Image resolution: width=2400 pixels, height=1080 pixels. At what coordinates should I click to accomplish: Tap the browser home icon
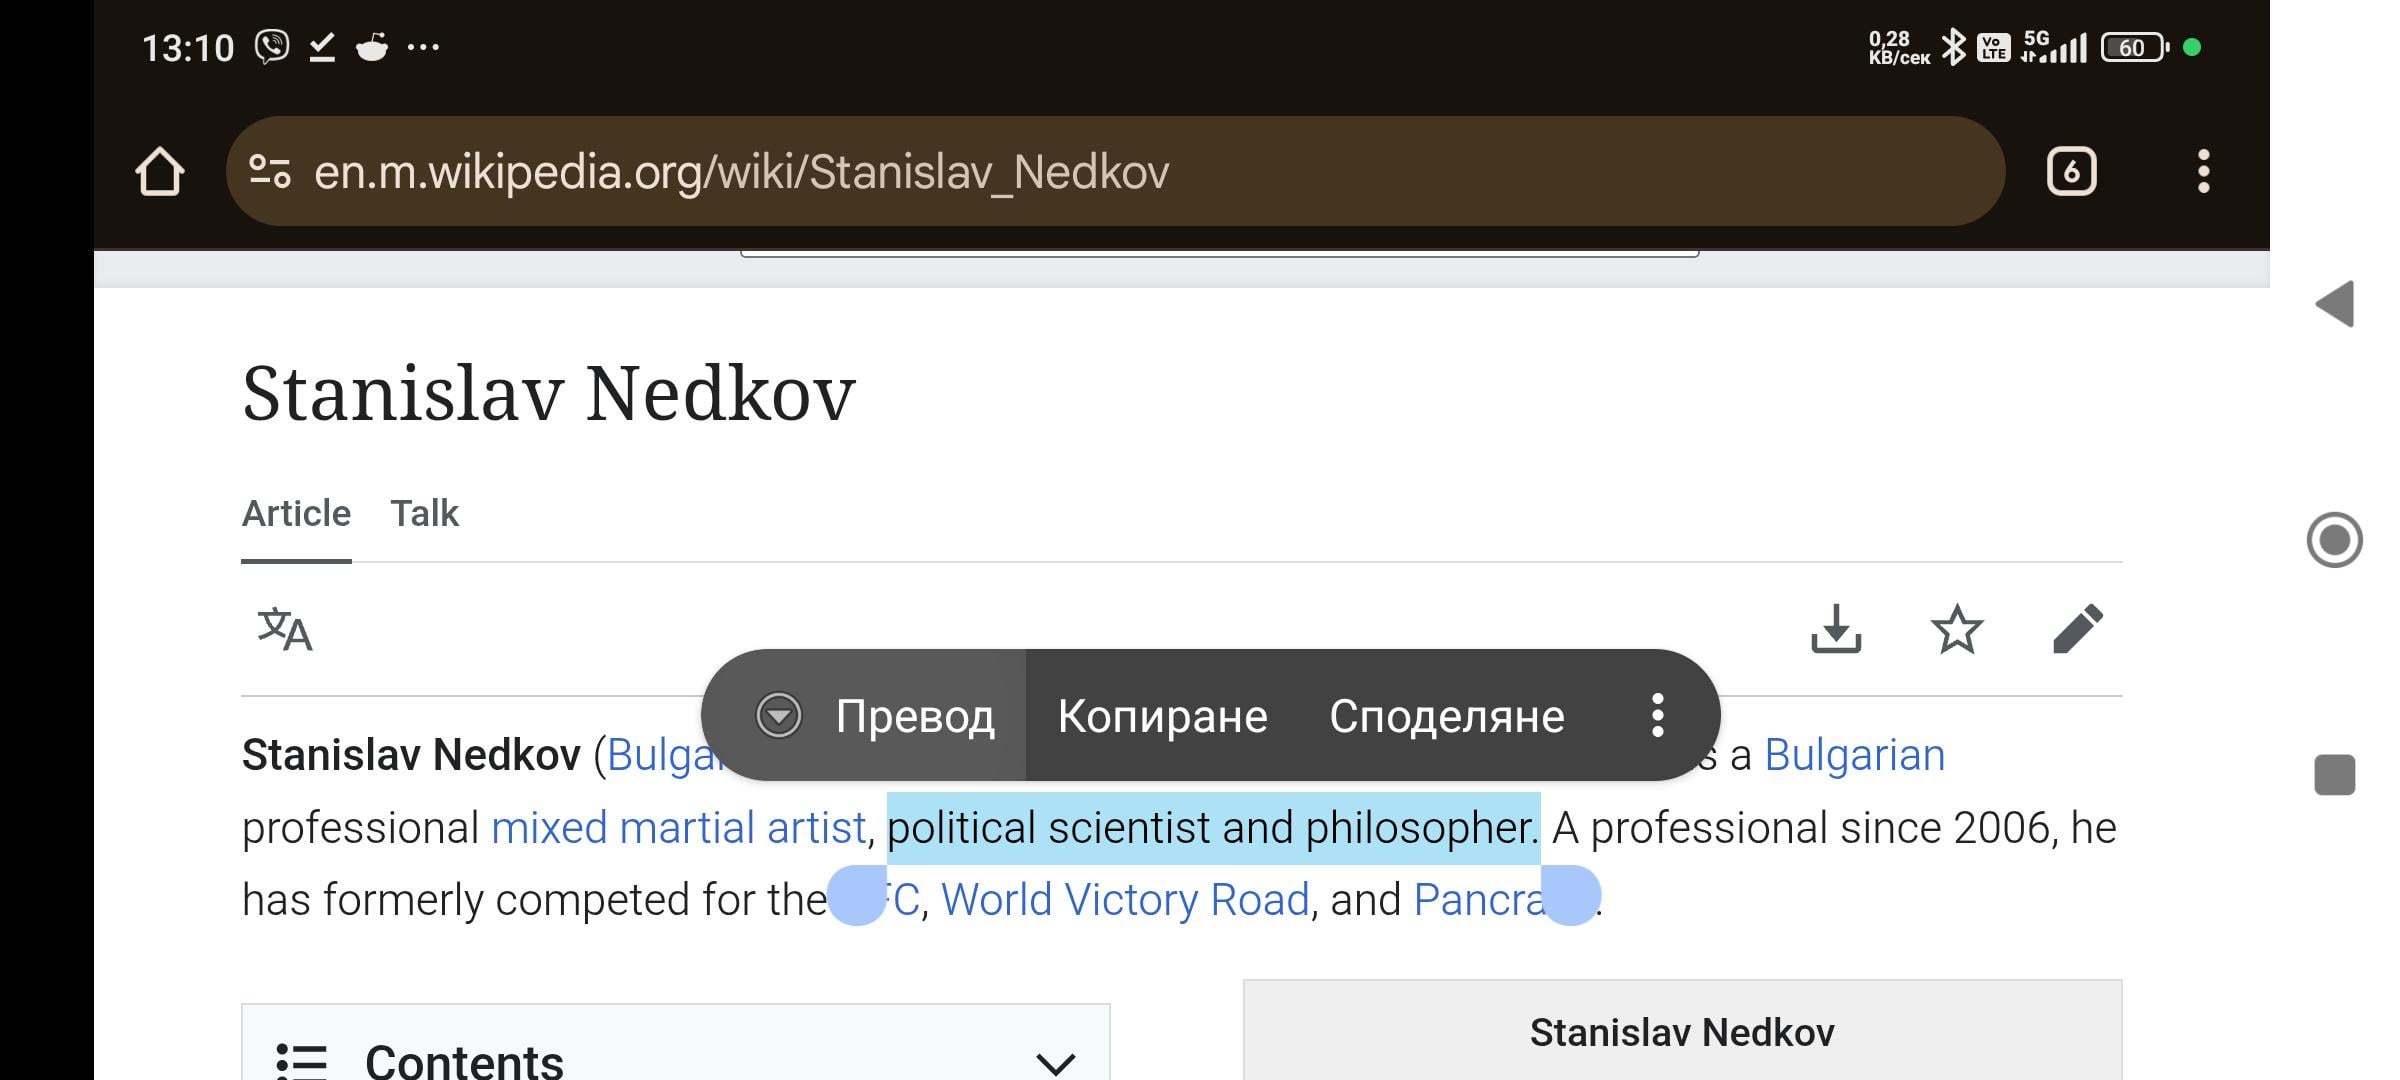click(x=160, y=172)
